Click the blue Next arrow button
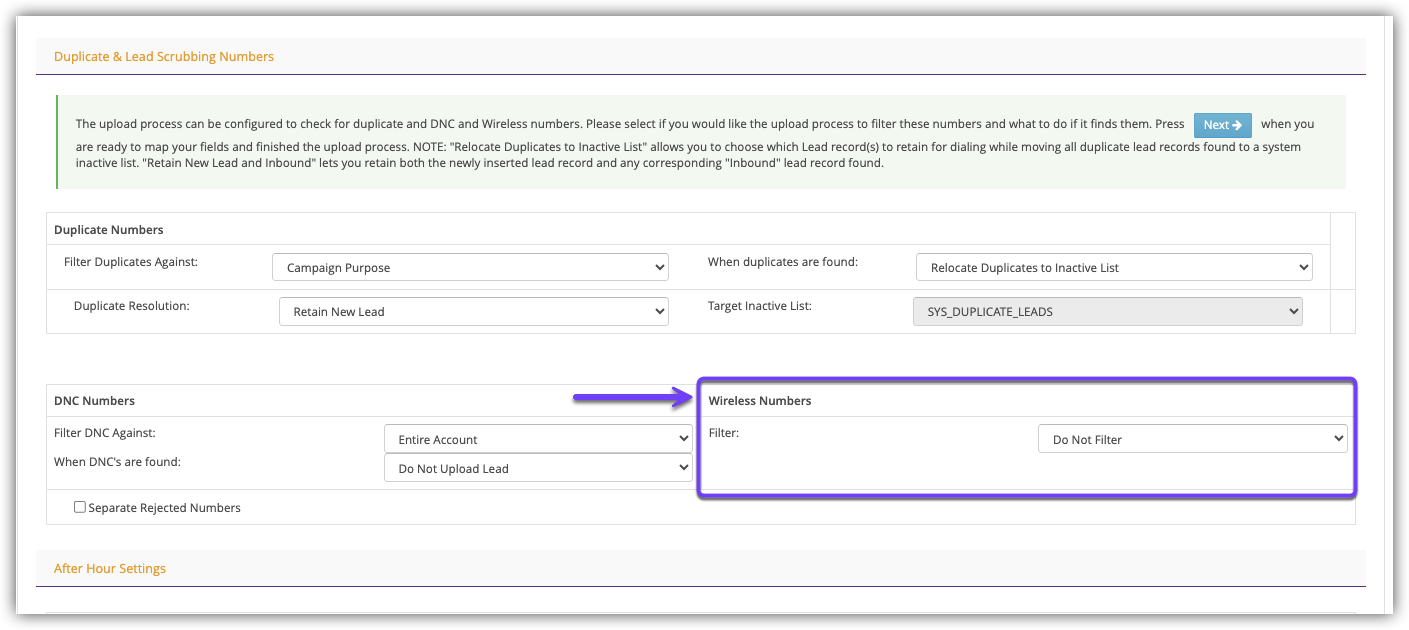 click(x=1222, y=125)
